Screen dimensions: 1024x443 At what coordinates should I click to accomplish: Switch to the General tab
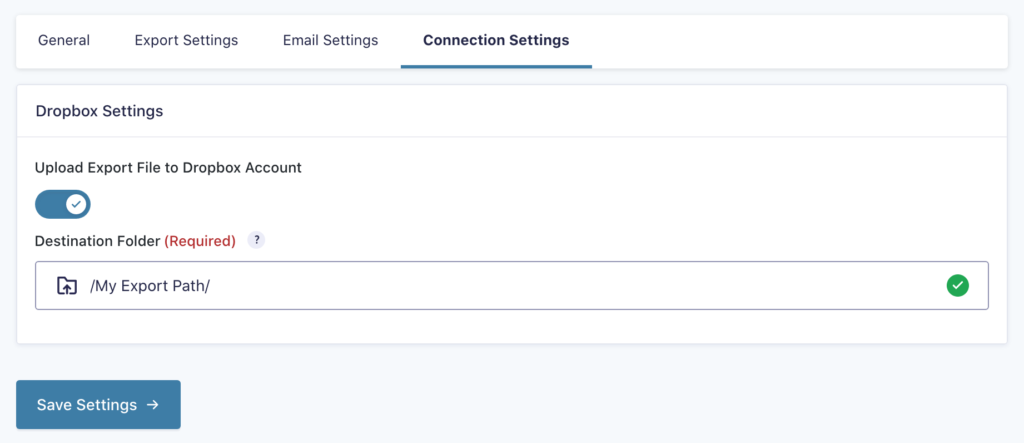64,41
